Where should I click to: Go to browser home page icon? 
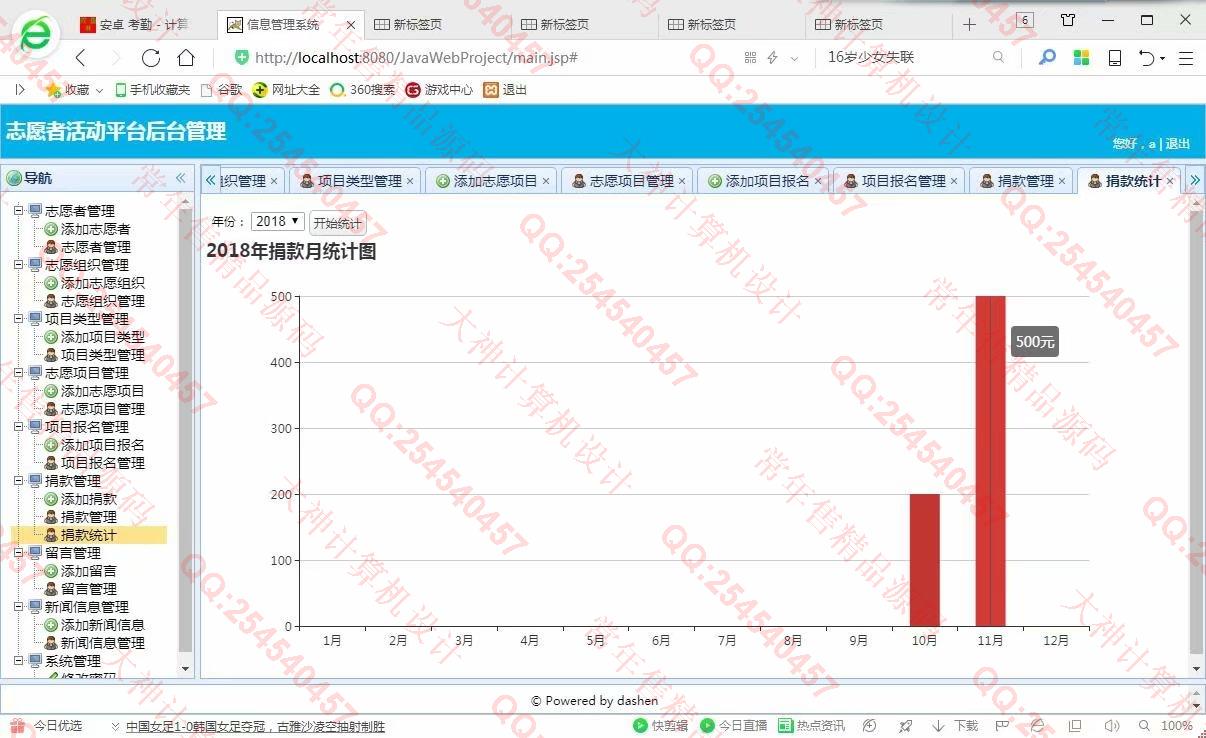pyautogui.click(x=186, y=57)
